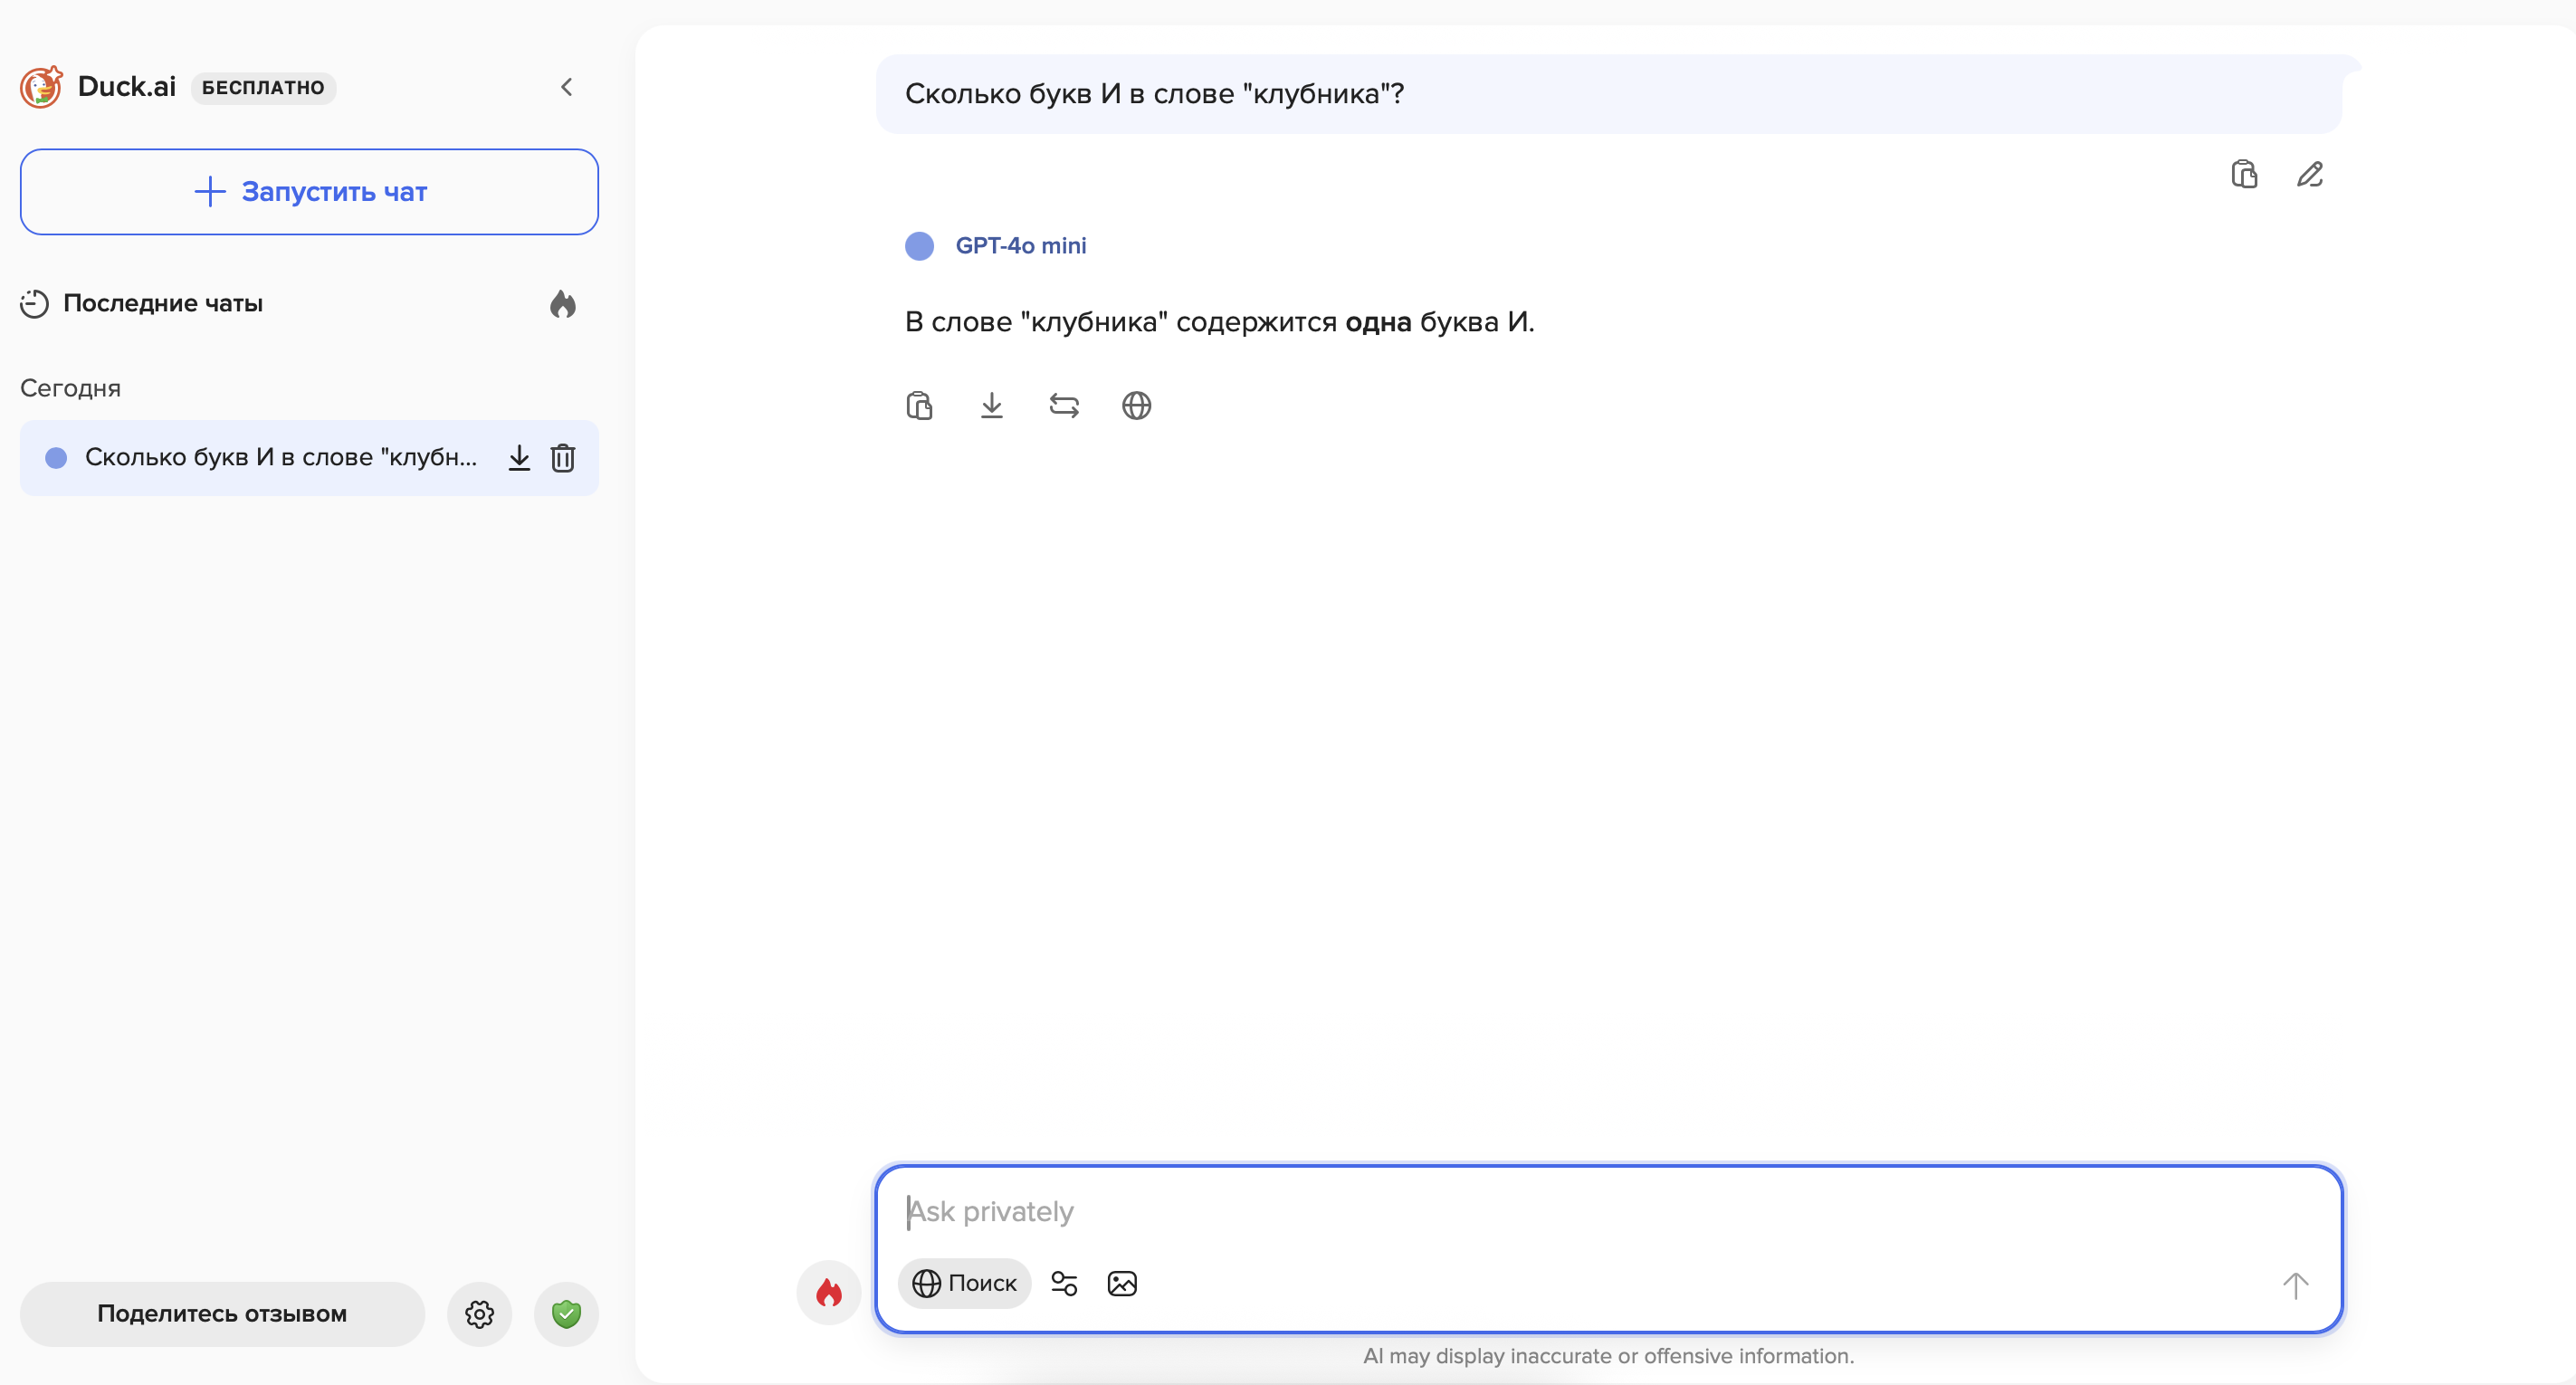Click Поделитесь отзывом feedback button
Viewport: 2576px width, 1385px height.
click(222, 1314)
